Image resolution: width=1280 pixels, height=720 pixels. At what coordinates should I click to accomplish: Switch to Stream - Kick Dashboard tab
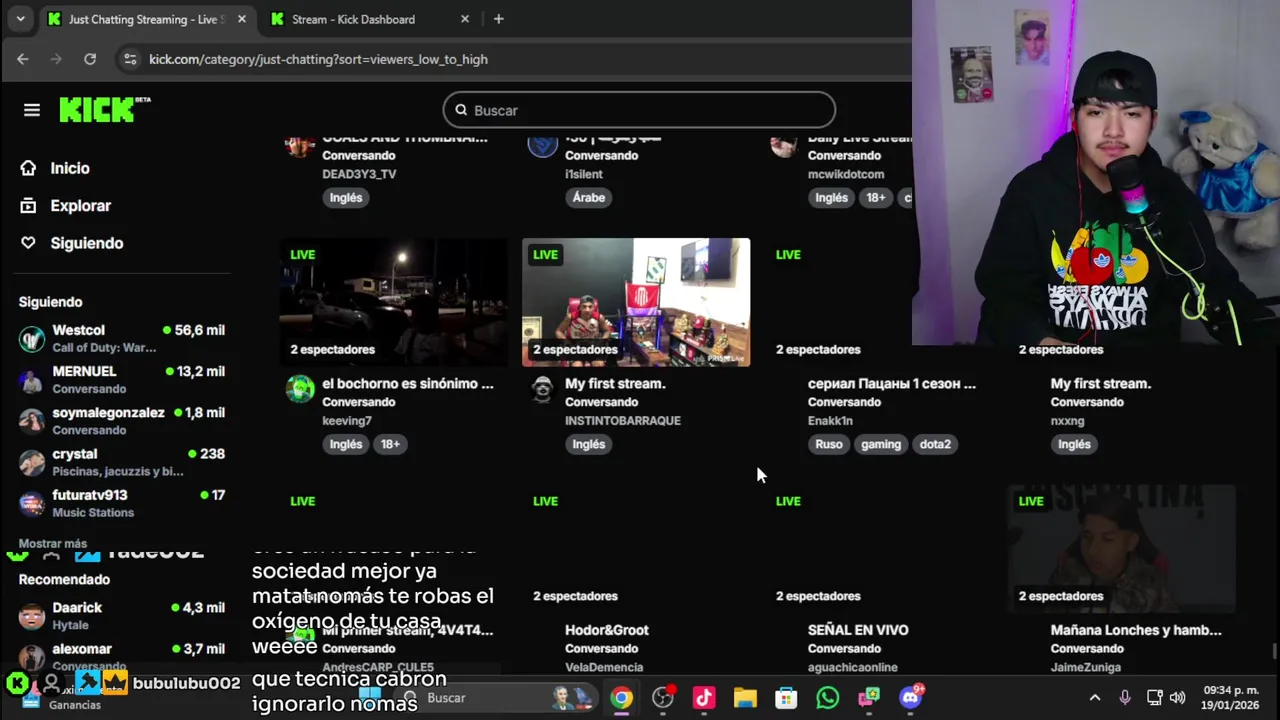pos(354,19)
